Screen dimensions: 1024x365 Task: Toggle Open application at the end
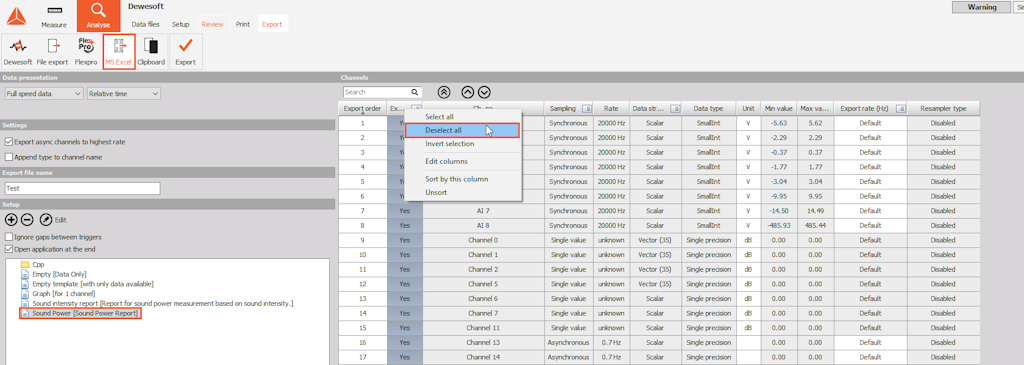[x=8, y=249]
